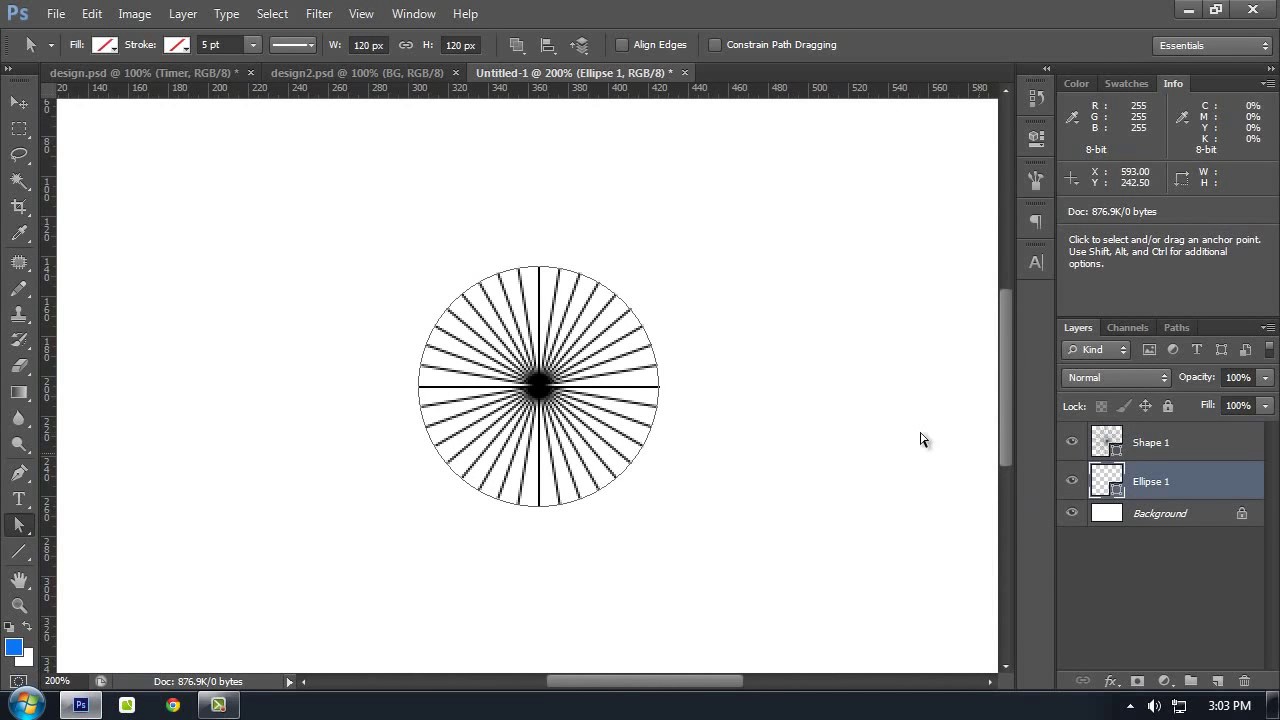Select the Eraser tool
This screenshot has height=720, width=1280.
tap(19, 366)
